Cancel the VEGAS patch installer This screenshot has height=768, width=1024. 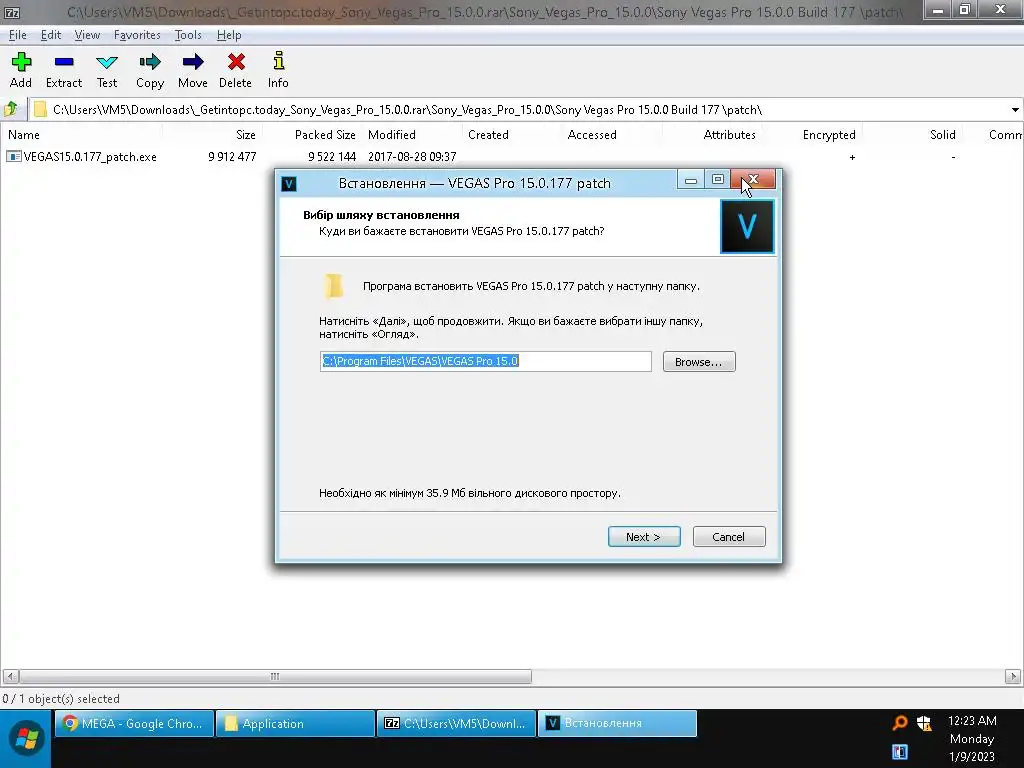point(729,537)
